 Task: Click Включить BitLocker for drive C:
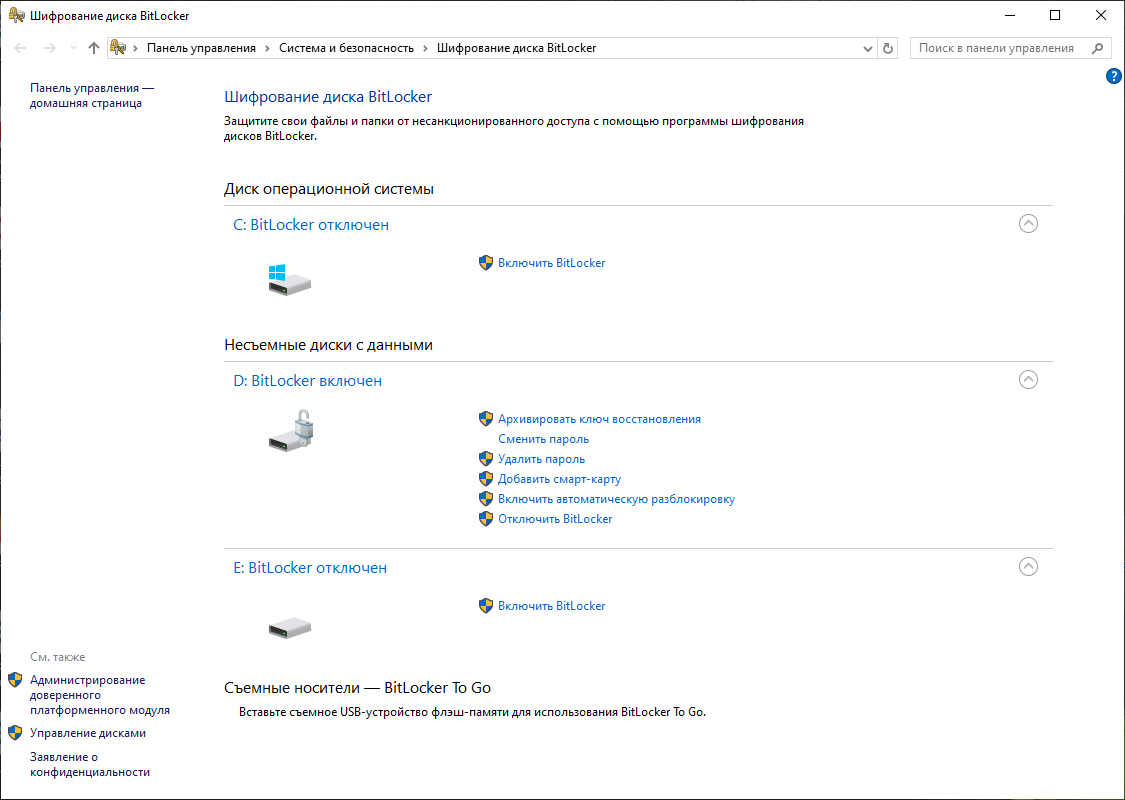click(x=551, y=263)
